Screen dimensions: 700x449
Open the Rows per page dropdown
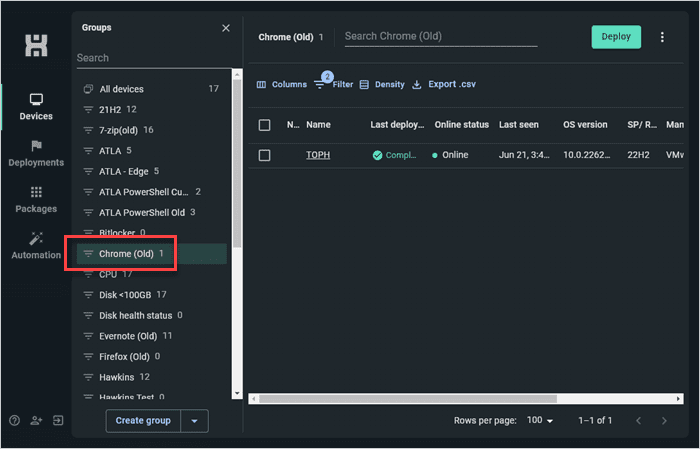coord(540,420)
